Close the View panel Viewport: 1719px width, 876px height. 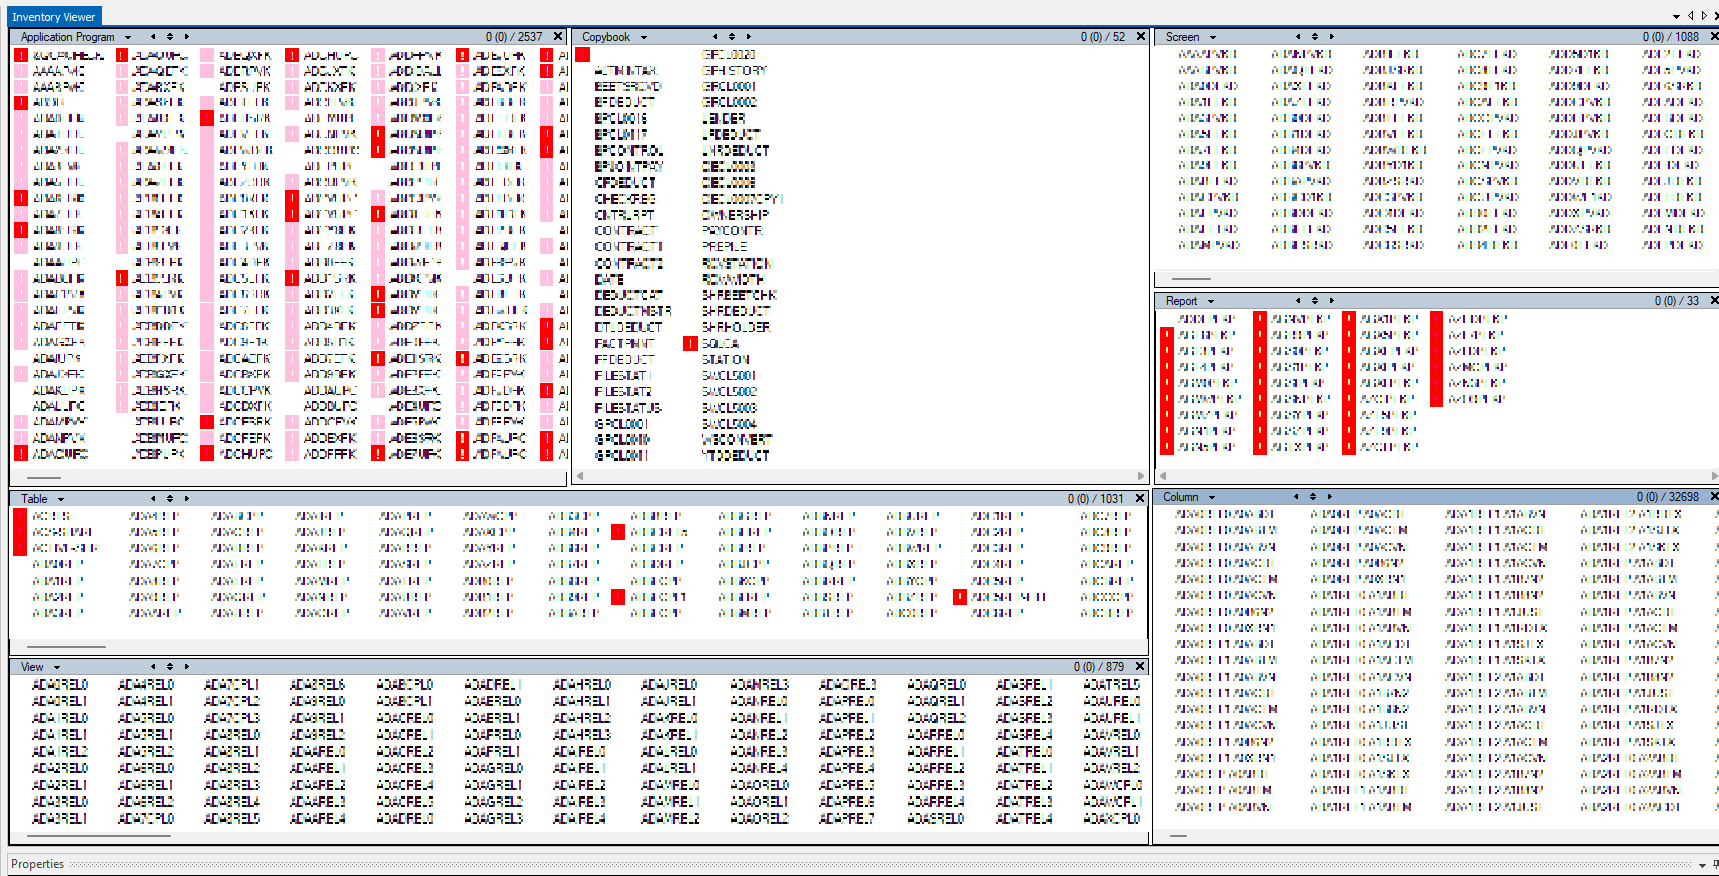[x=1140, y=667]
